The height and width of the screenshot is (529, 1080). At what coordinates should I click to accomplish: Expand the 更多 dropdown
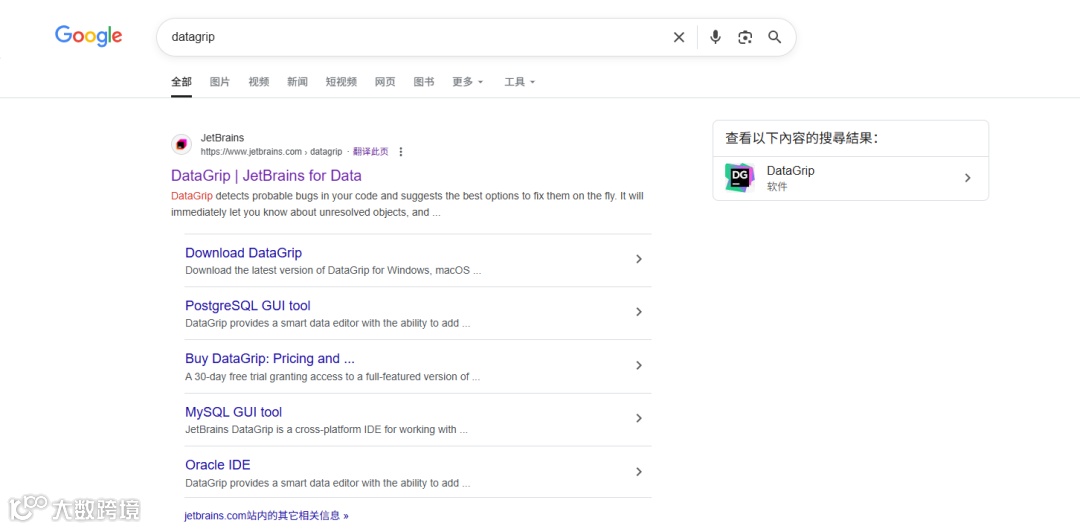468,81
